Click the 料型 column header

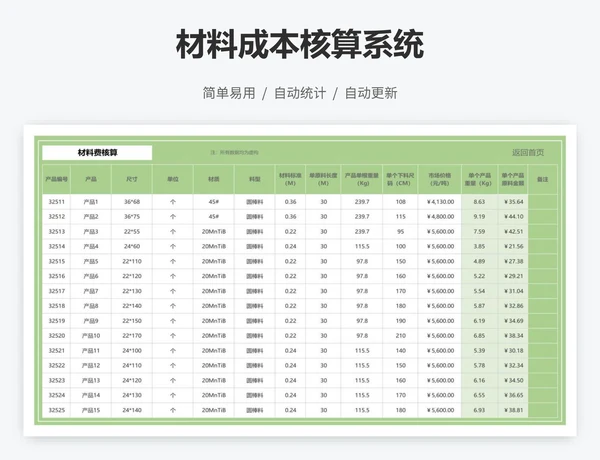tap(254, 179)
